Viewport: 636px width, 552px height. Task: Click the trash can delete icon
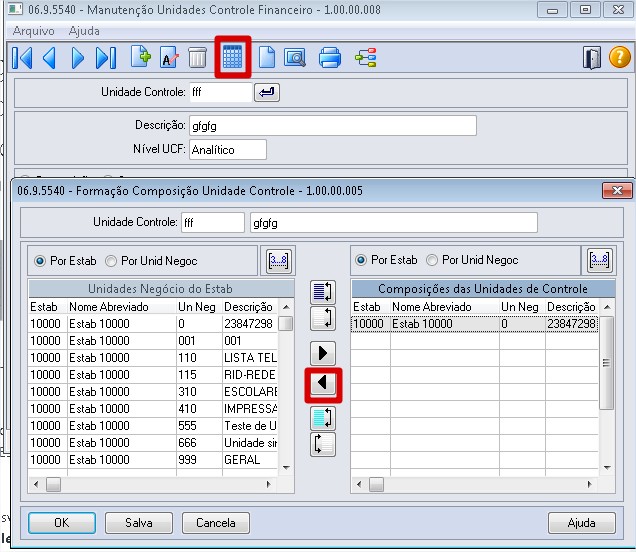(198, 58)
